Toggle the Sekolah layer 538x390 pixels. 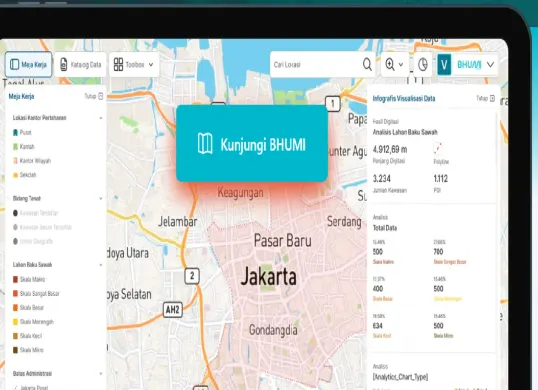24,175
